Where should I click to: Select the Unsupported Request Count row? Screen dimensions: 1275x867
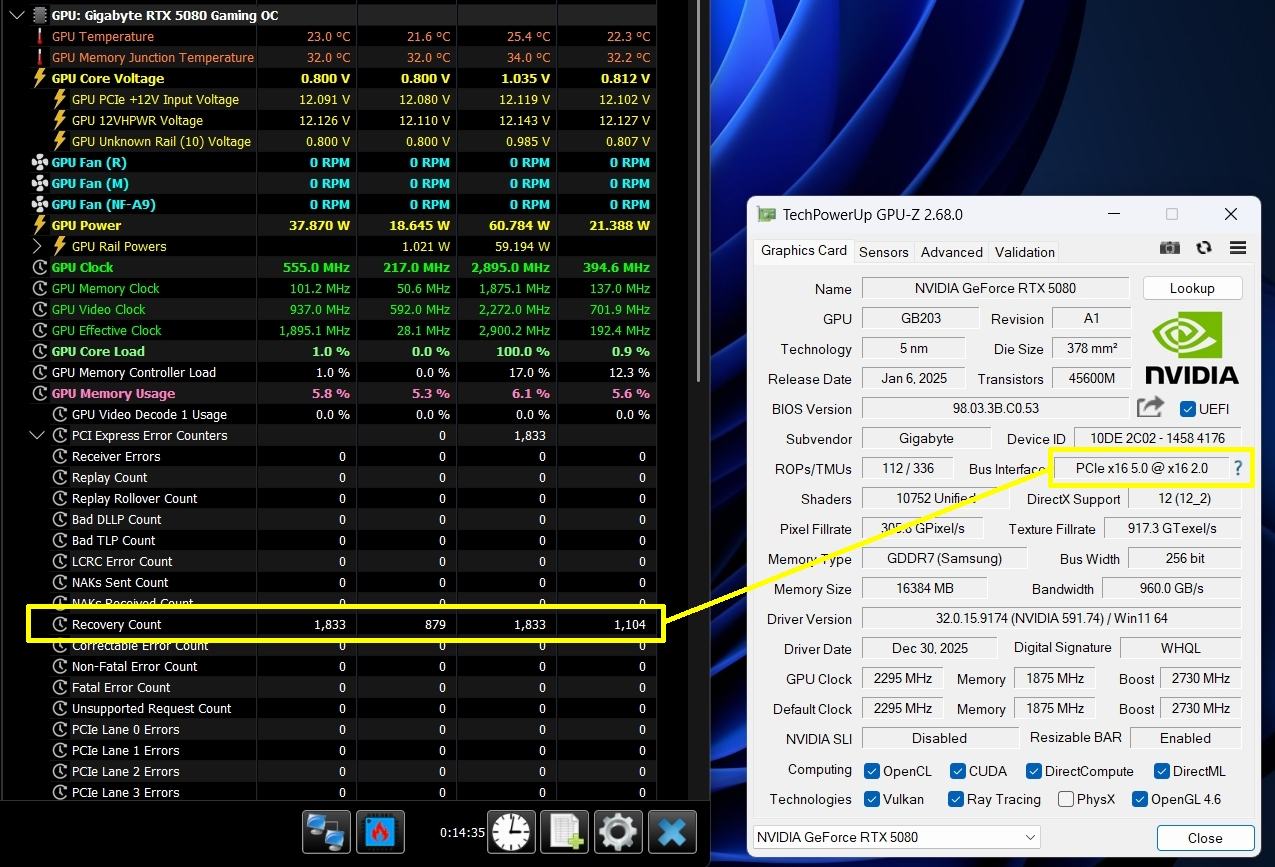pos(344,708)
